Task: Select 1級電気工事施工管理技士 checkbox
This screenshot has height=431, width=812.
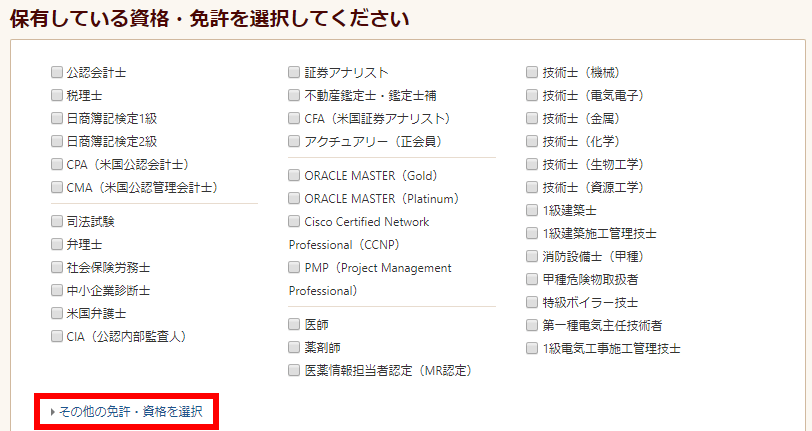Action: pos(532,348)
